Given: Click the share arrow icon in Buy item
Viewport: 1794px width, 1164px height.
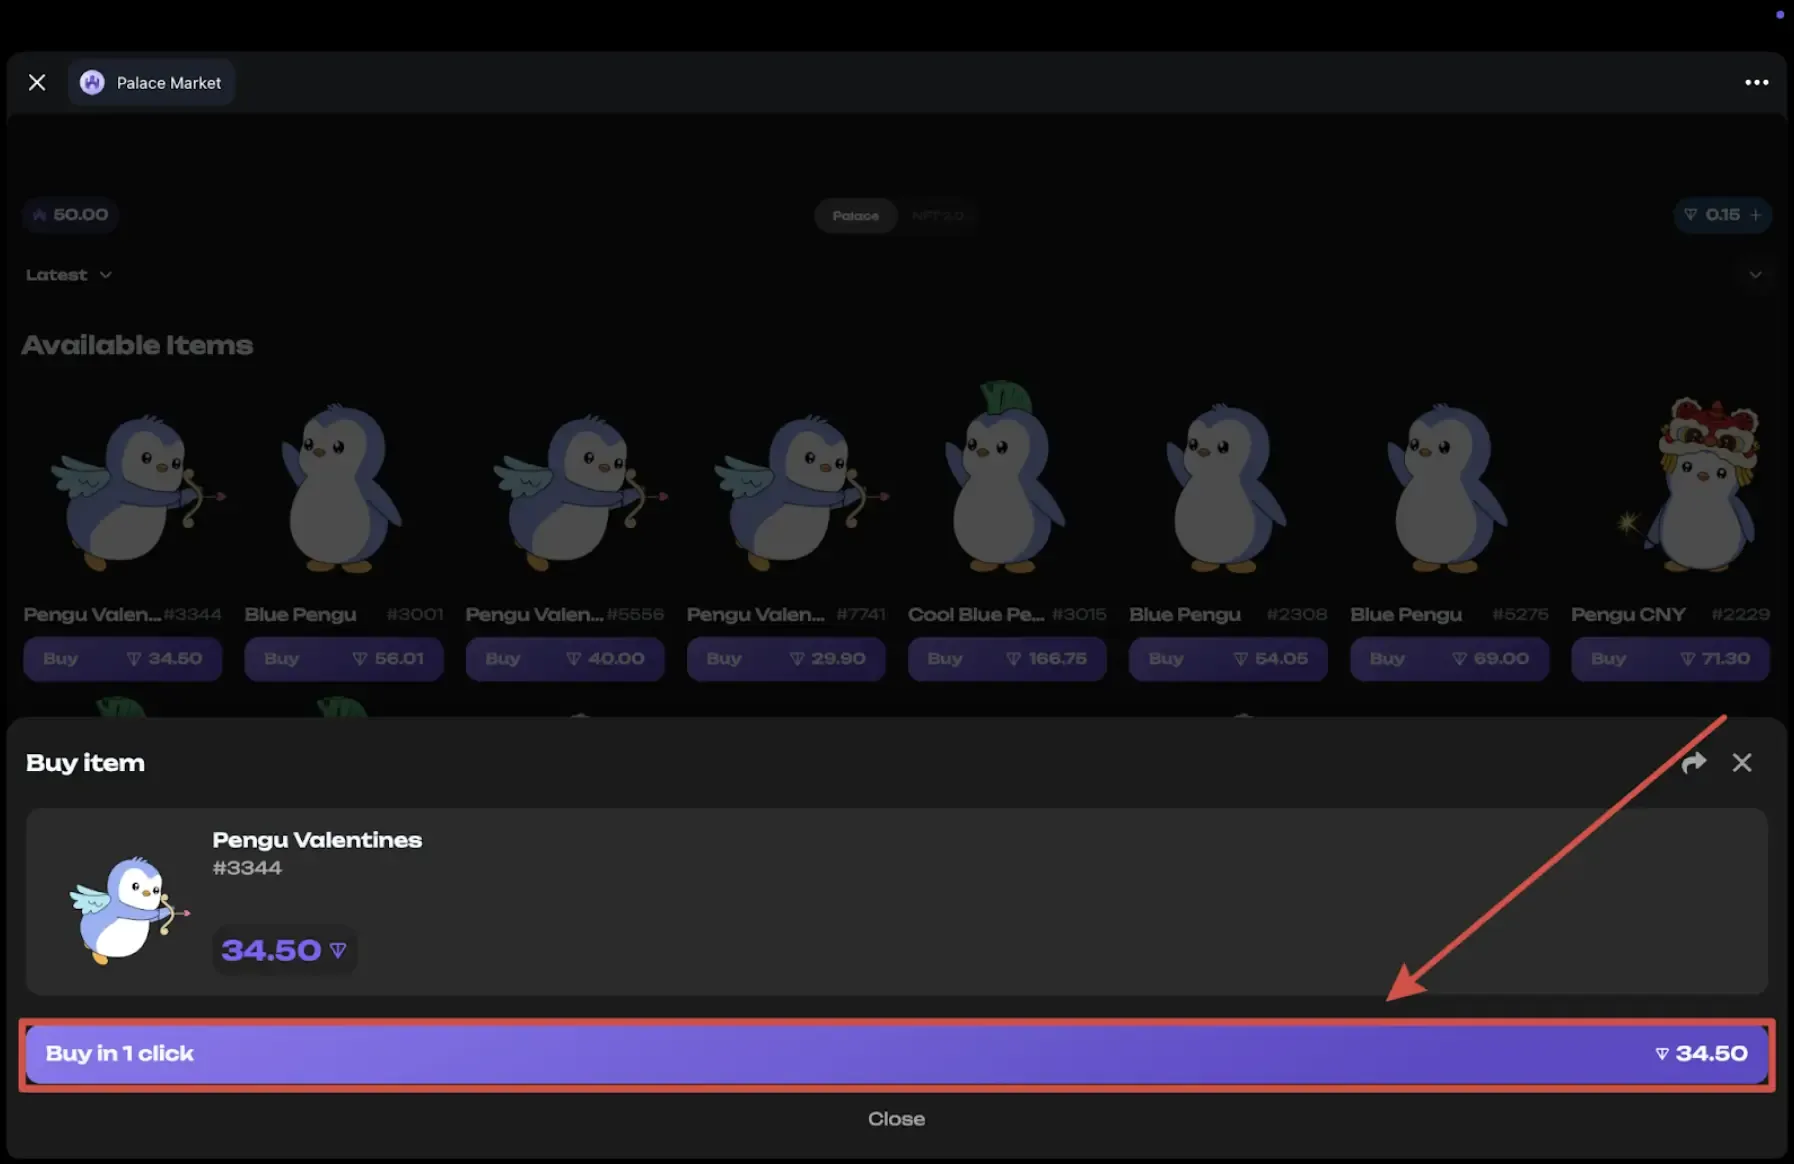Looking at the screenshot, I should pyautogui.click(x=1693, y=763).
